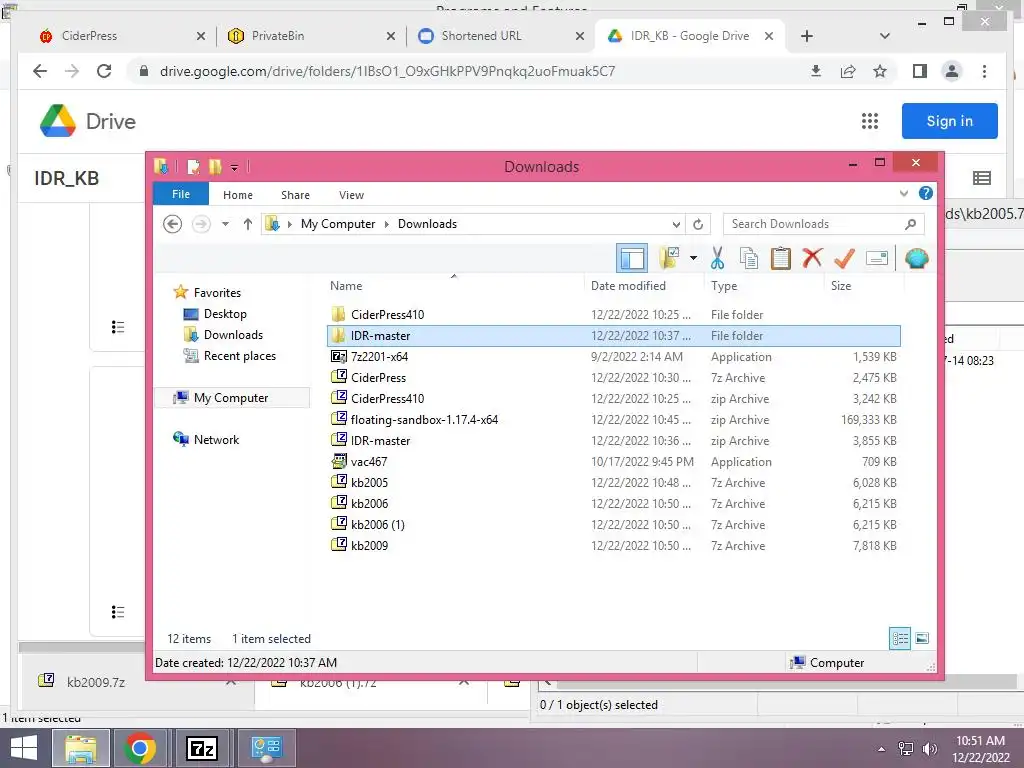1024x768 pixels.
Task: Open the Home ribbon tab
Action: 238,195
